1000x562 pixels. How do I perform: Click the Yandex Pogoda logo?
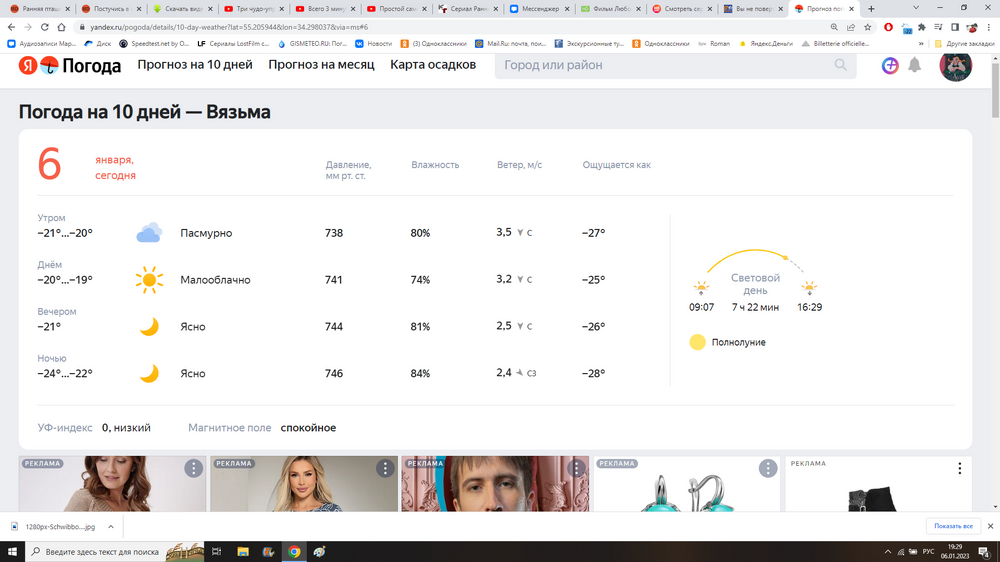point(69,66)
